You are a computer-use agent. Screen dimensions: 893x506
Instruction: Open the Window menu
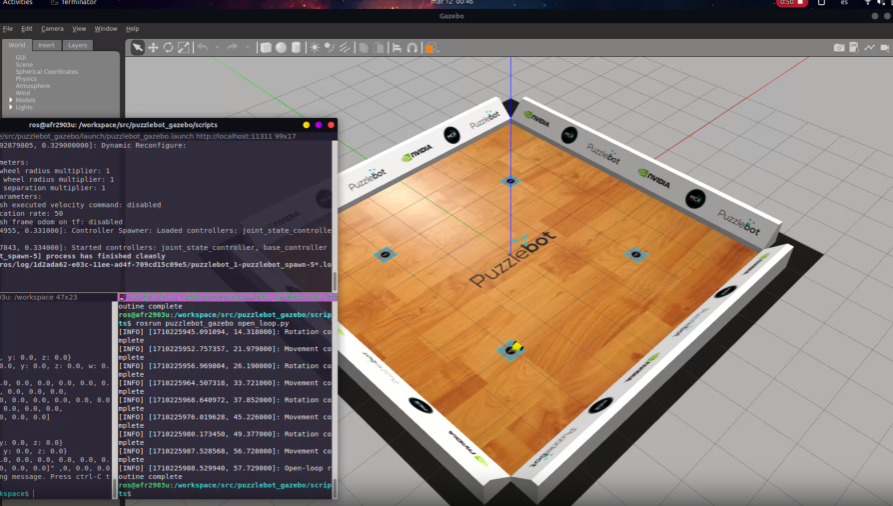click(105, 28)
